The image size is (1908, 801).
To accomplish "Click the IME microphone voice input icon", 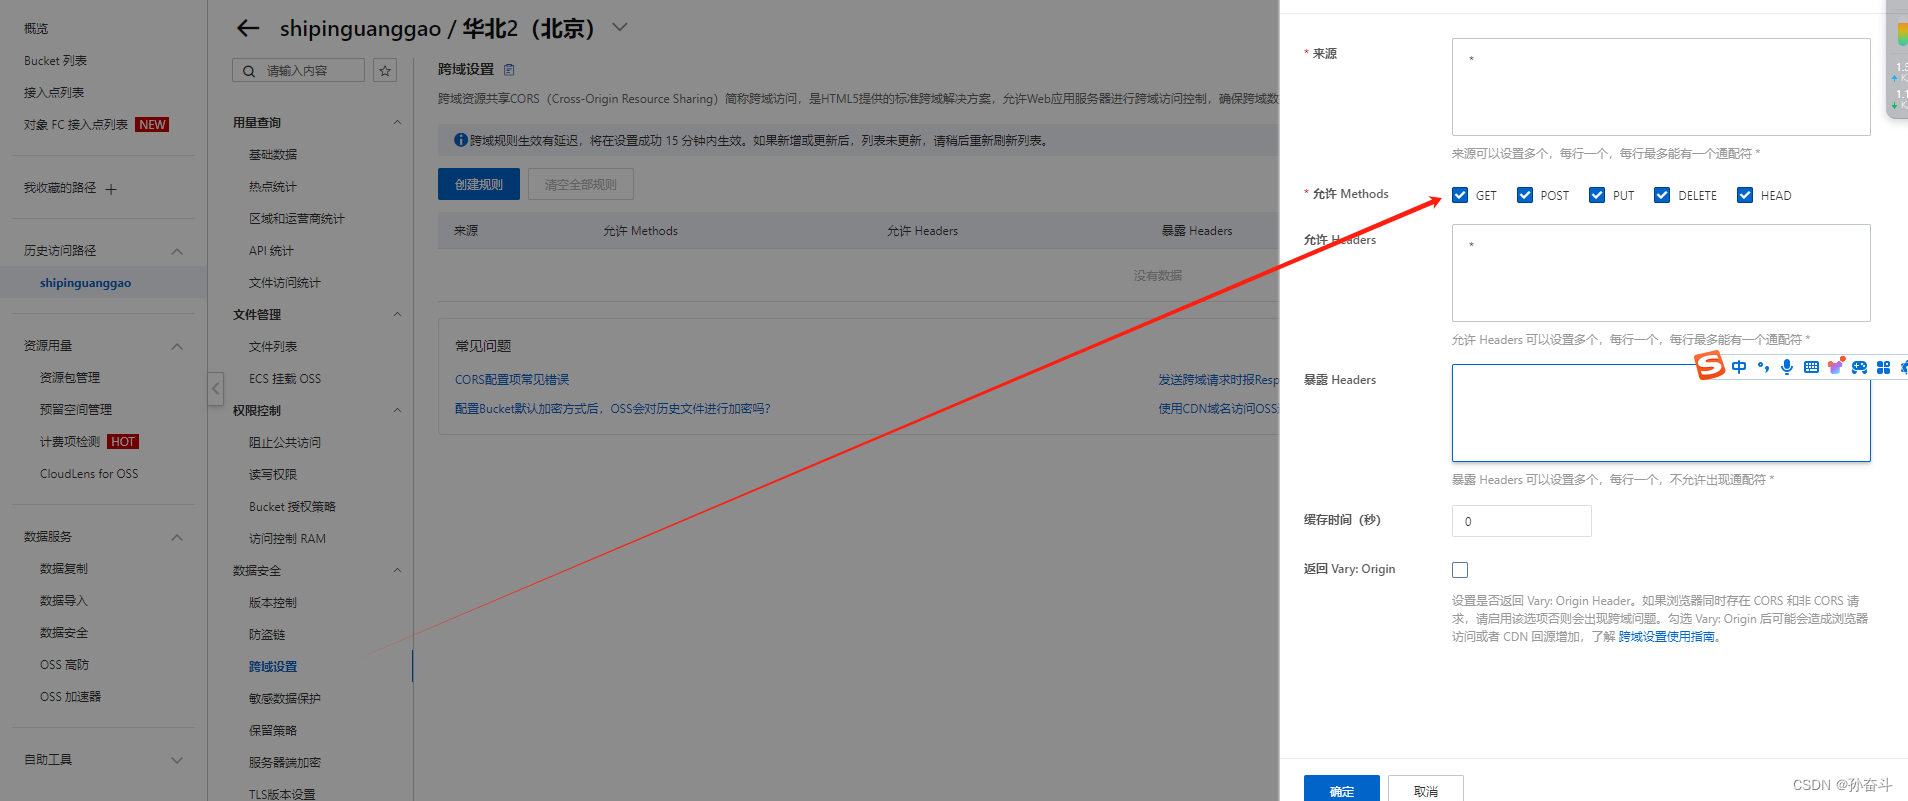I will click(x=1787, y=367).
